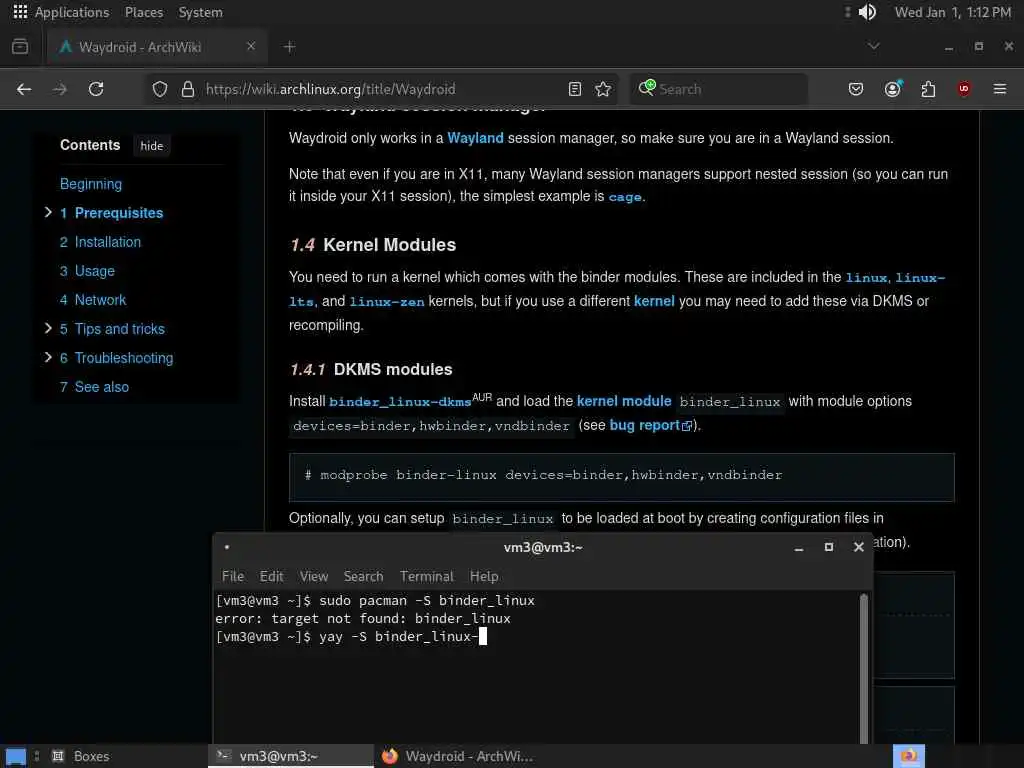Click the padlock site security icon

188,89
